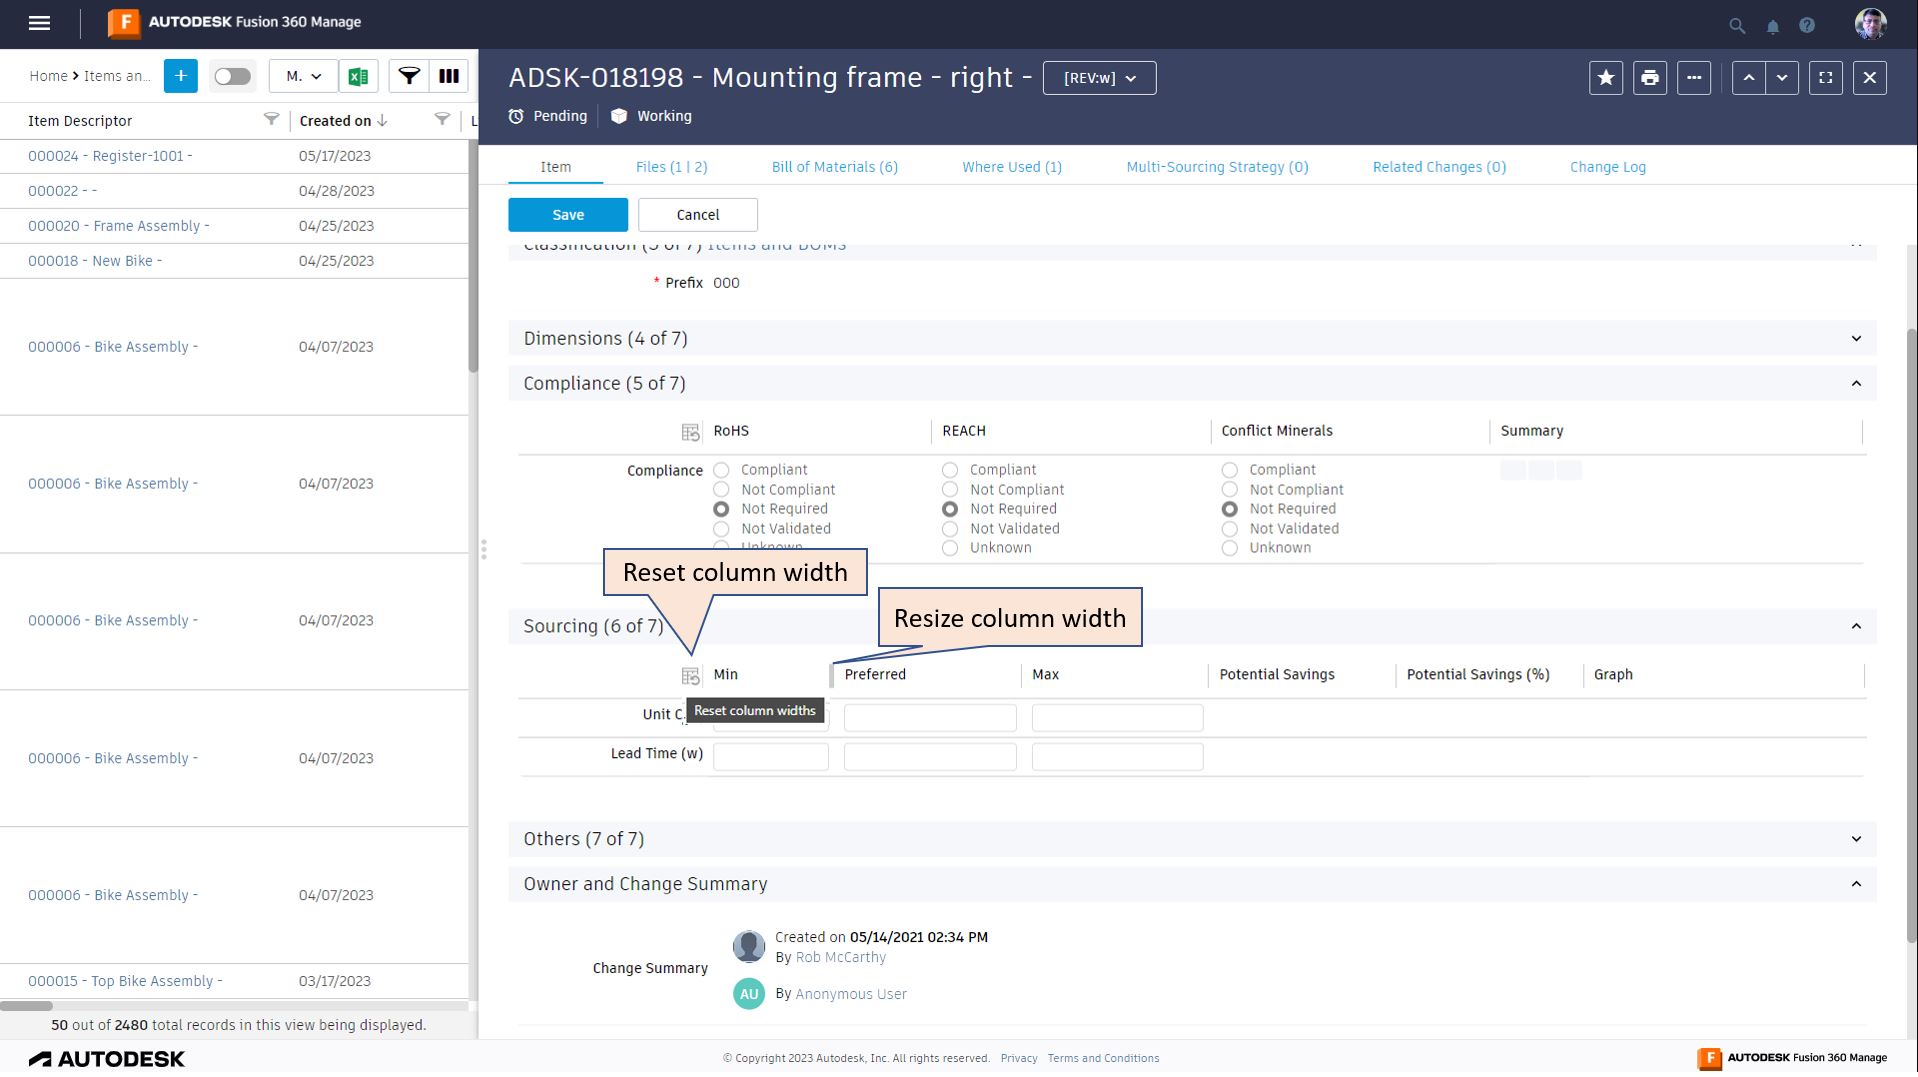Open the hamburger navigation menu
Viewport: 1918px width, 1077px height.
(x=39, y=23)
